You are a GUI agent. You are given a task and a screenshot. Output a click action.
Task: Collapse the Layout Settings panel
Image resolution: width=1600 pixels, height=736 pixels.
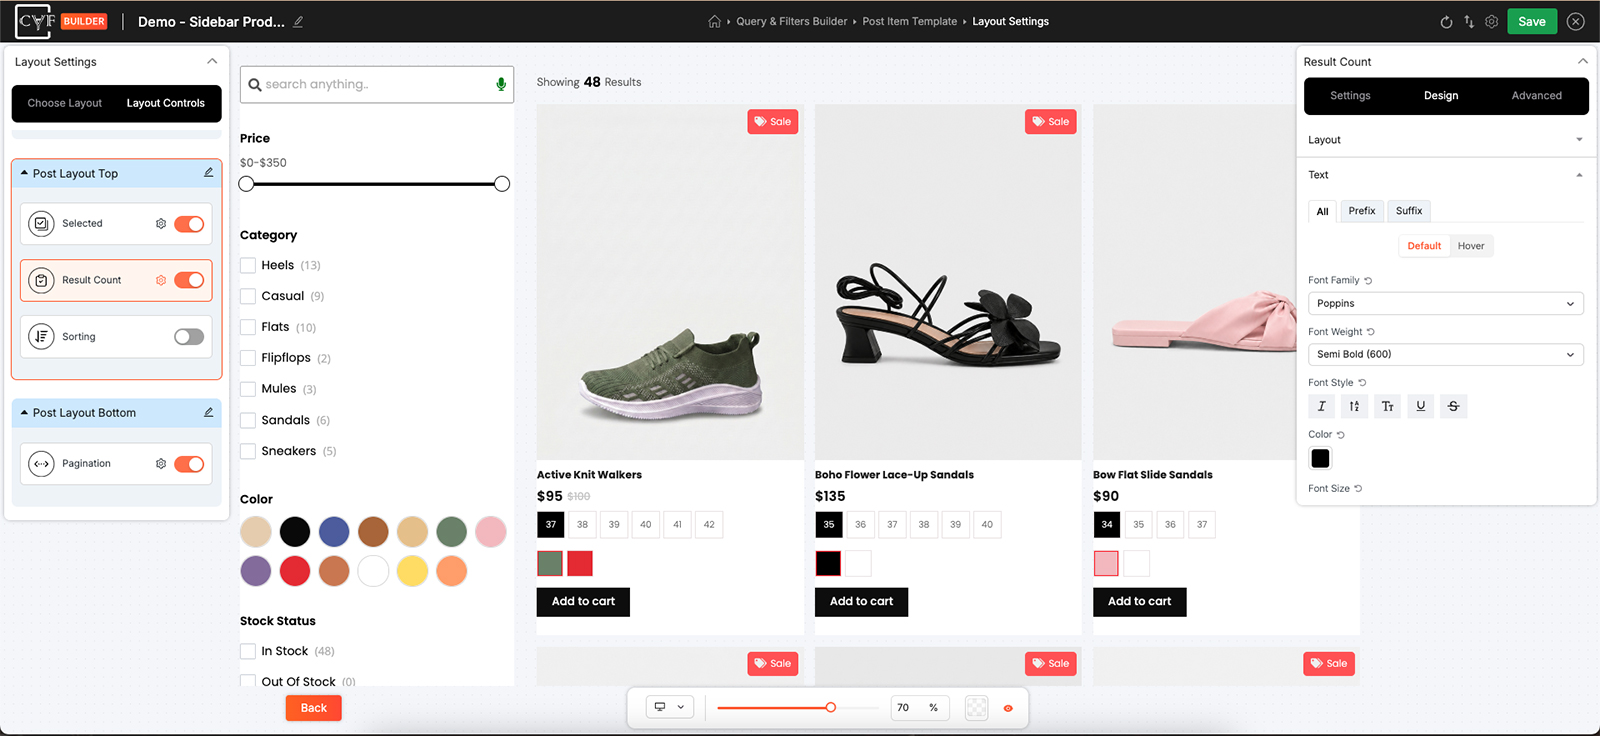point(212,61)
